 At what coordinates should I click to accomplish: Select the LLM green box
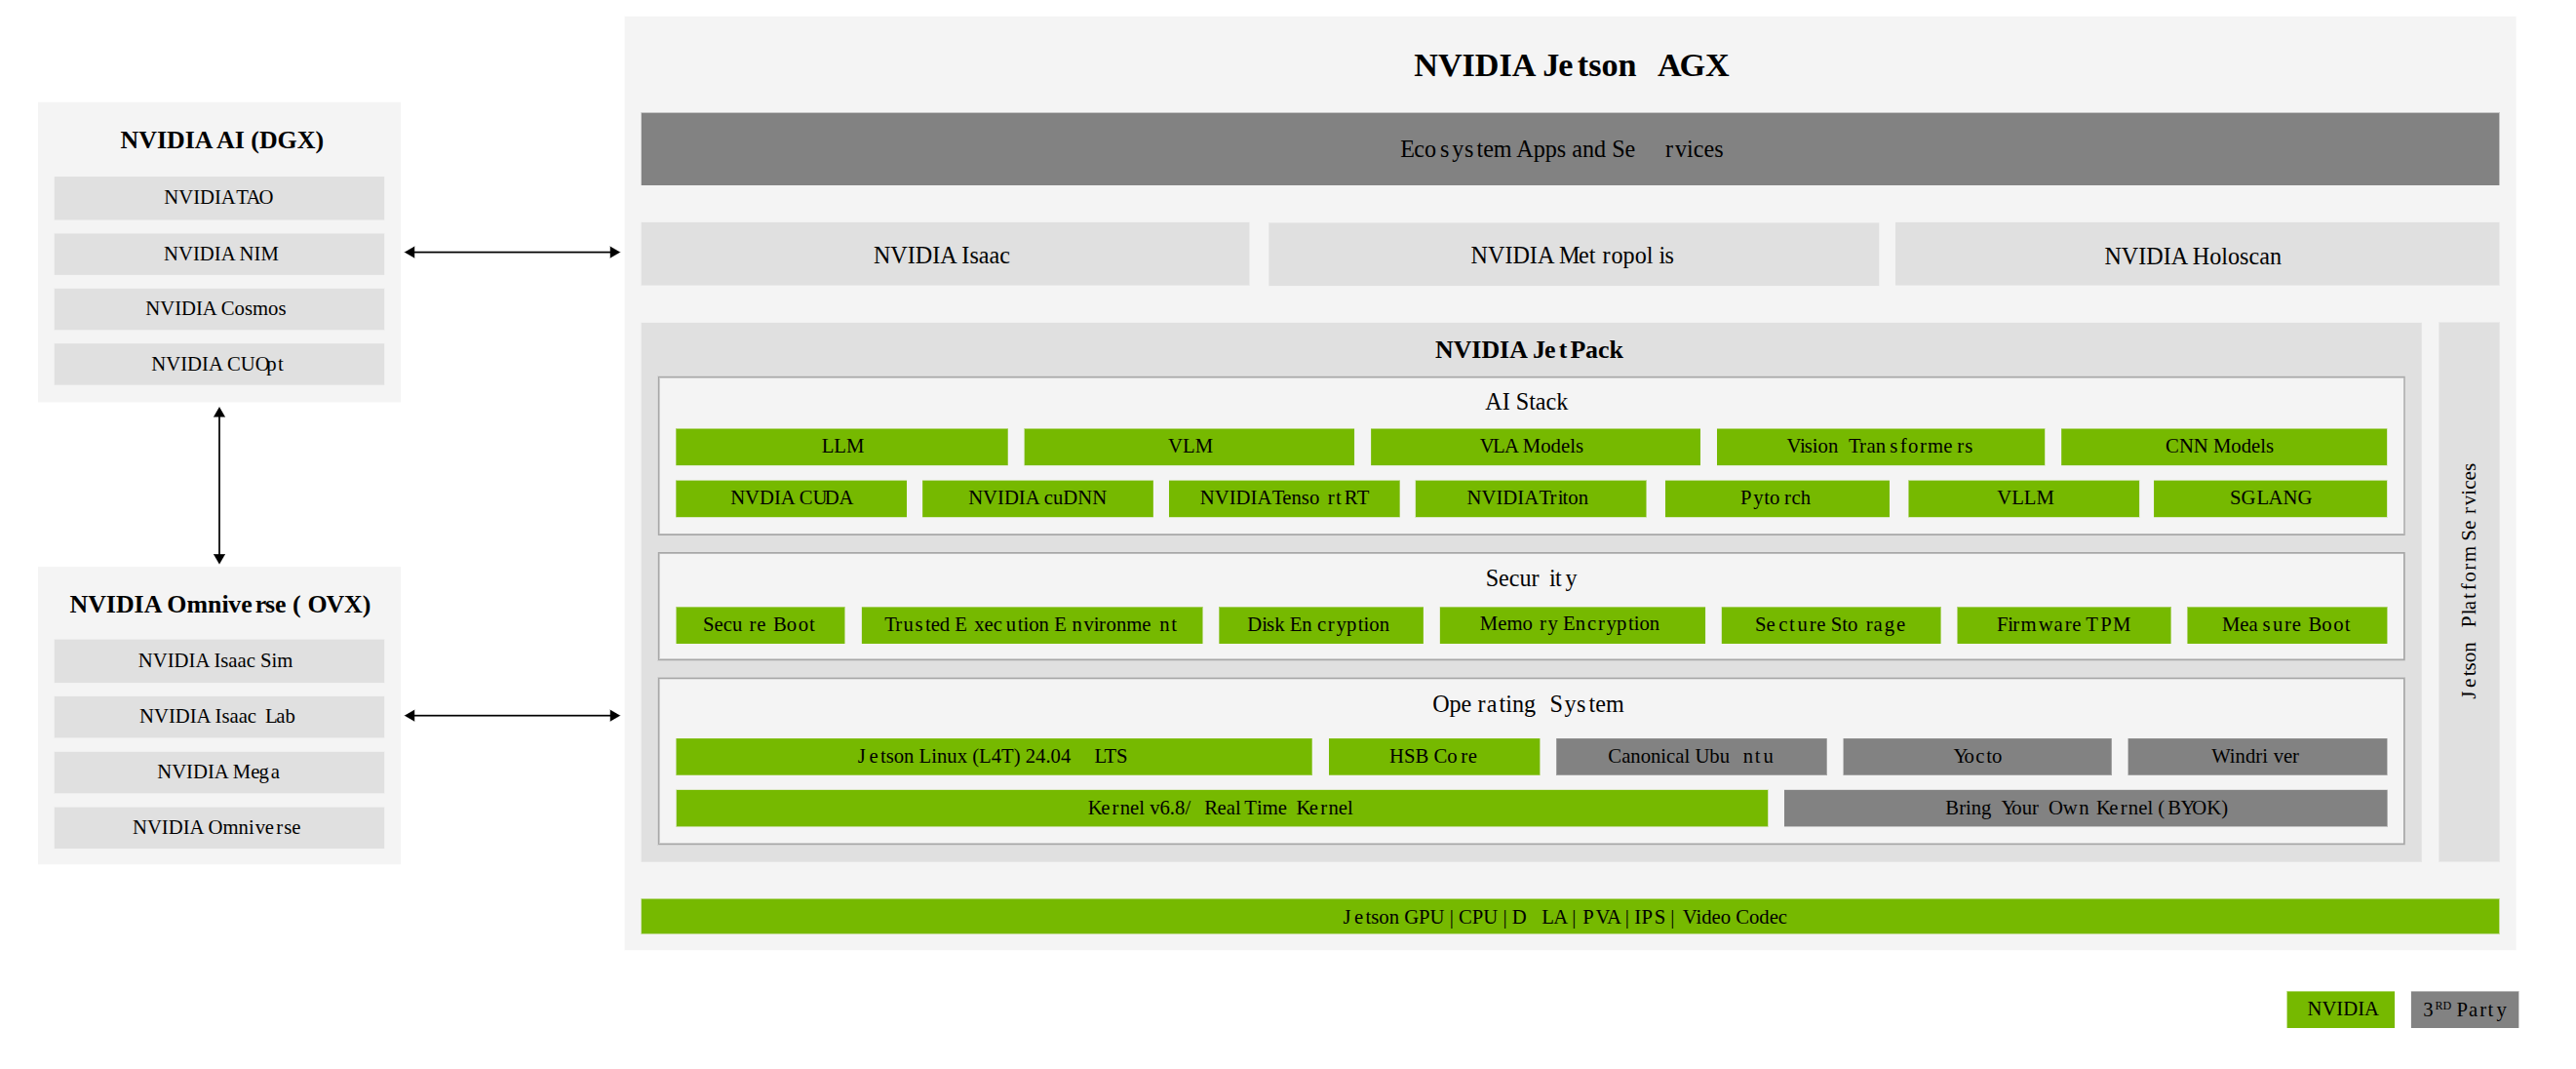click(841, 447)
